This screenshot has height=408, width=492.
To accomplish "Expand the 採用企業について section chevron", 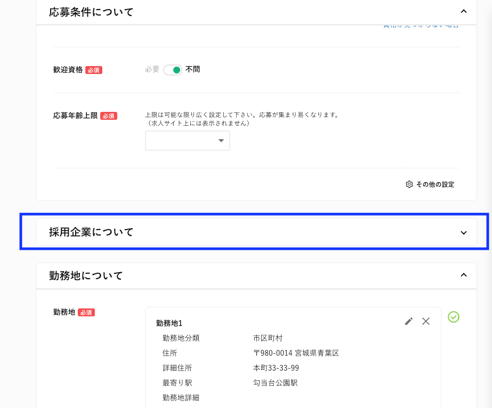I will 463,232.
